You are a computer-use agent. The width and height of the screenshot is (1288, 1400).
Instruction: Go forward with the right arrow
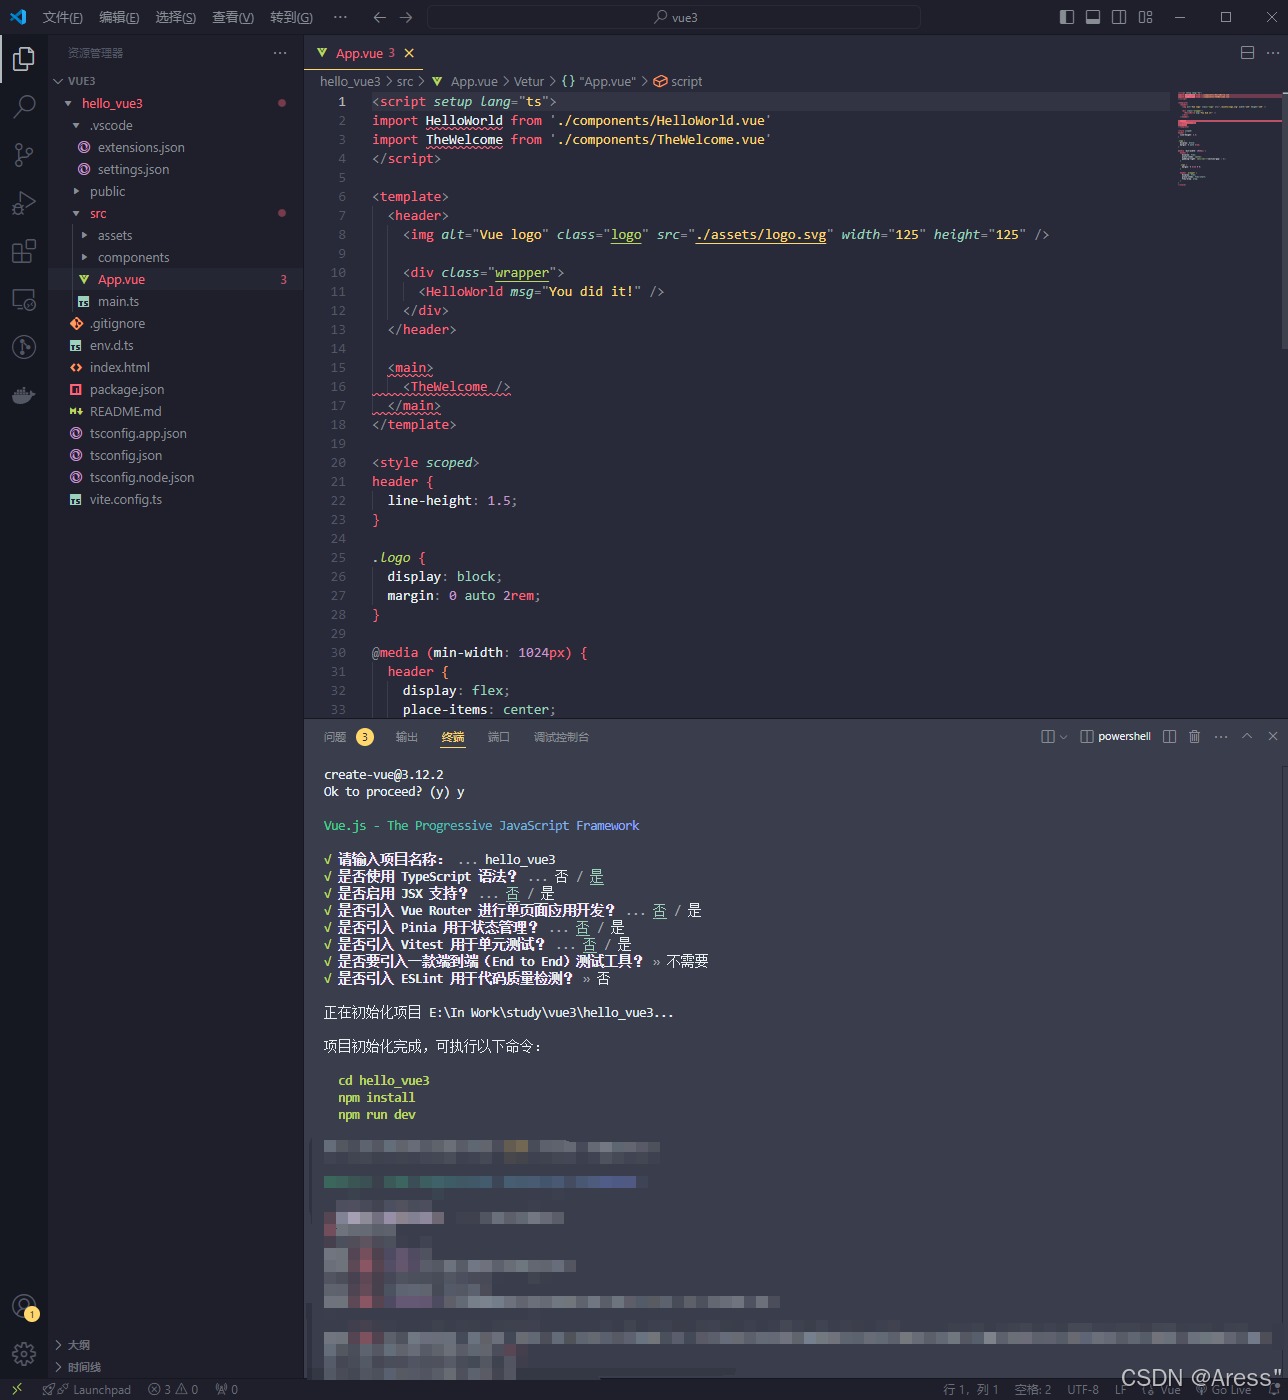coord(406,17)
